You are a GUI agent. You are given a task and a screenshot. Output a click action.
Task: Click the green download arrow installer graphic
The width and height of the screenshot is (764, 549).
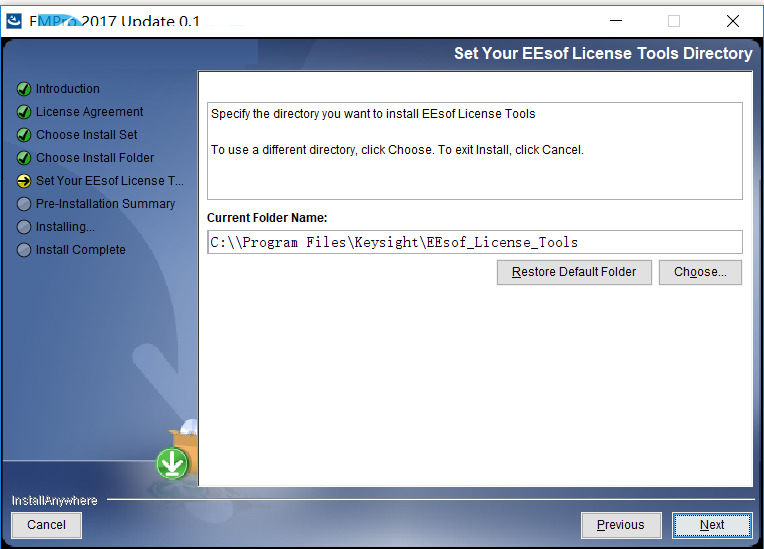[x=172, y=463]
